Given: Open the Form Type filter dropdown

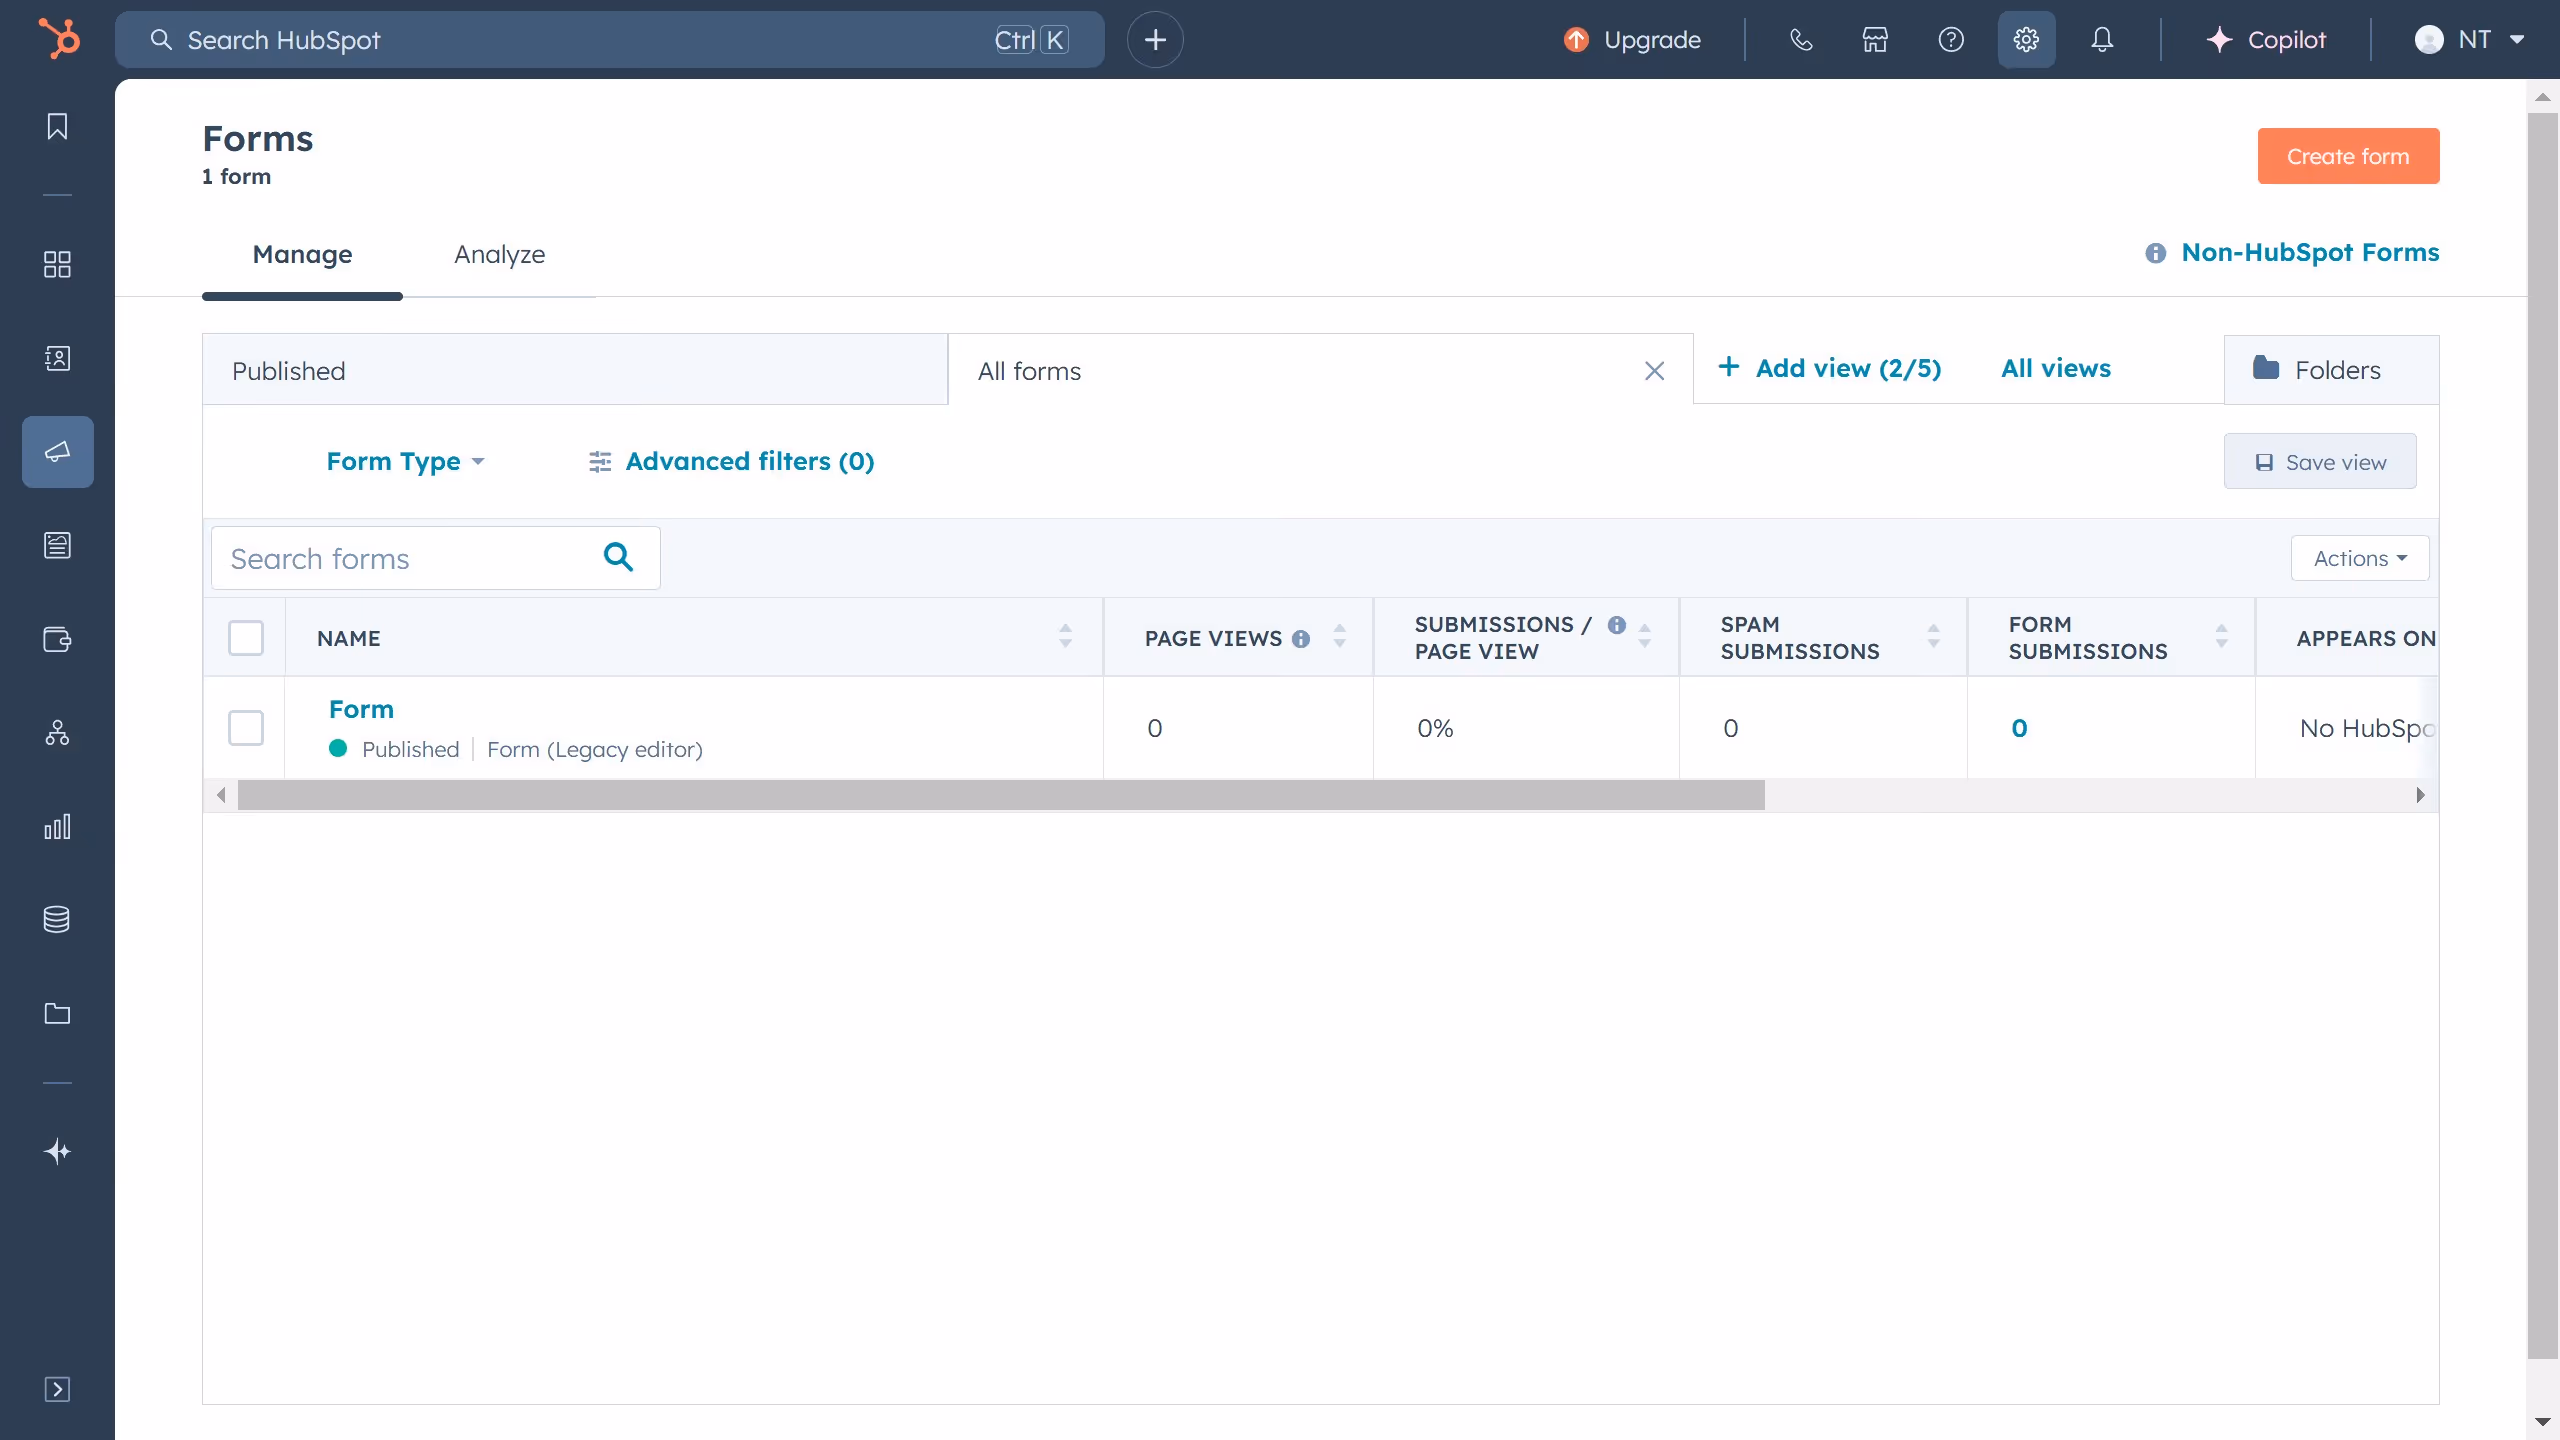Looking at the screenshot, I should [403, 461].
